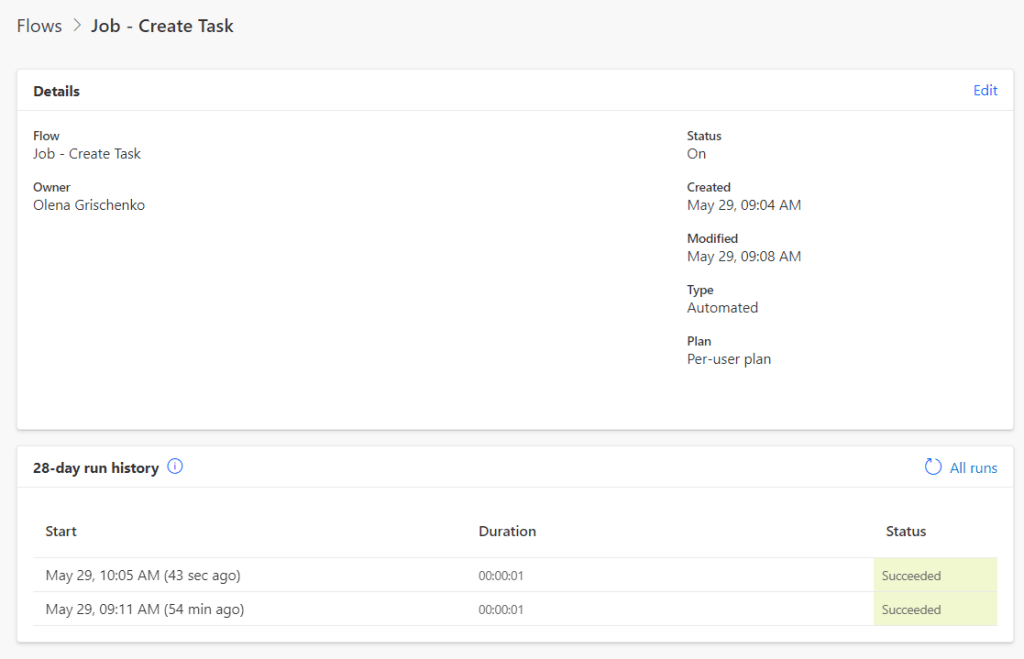Click the owner name Olena Grischenko
This screenshot has width=1024, height=659.
(x=89, y=205)
